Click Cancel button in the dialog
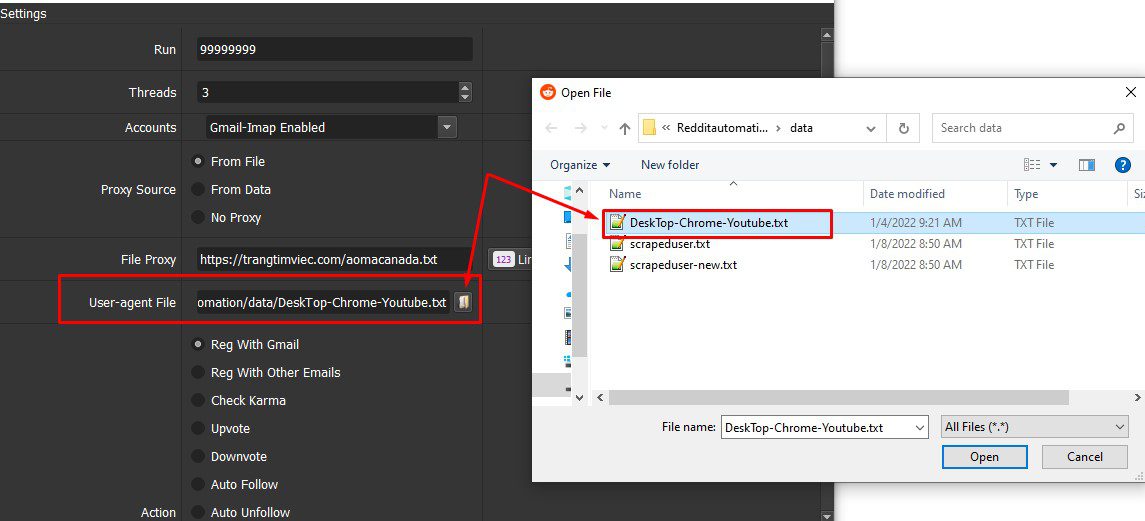1145x521 pixels. [x=1084, y=457]
